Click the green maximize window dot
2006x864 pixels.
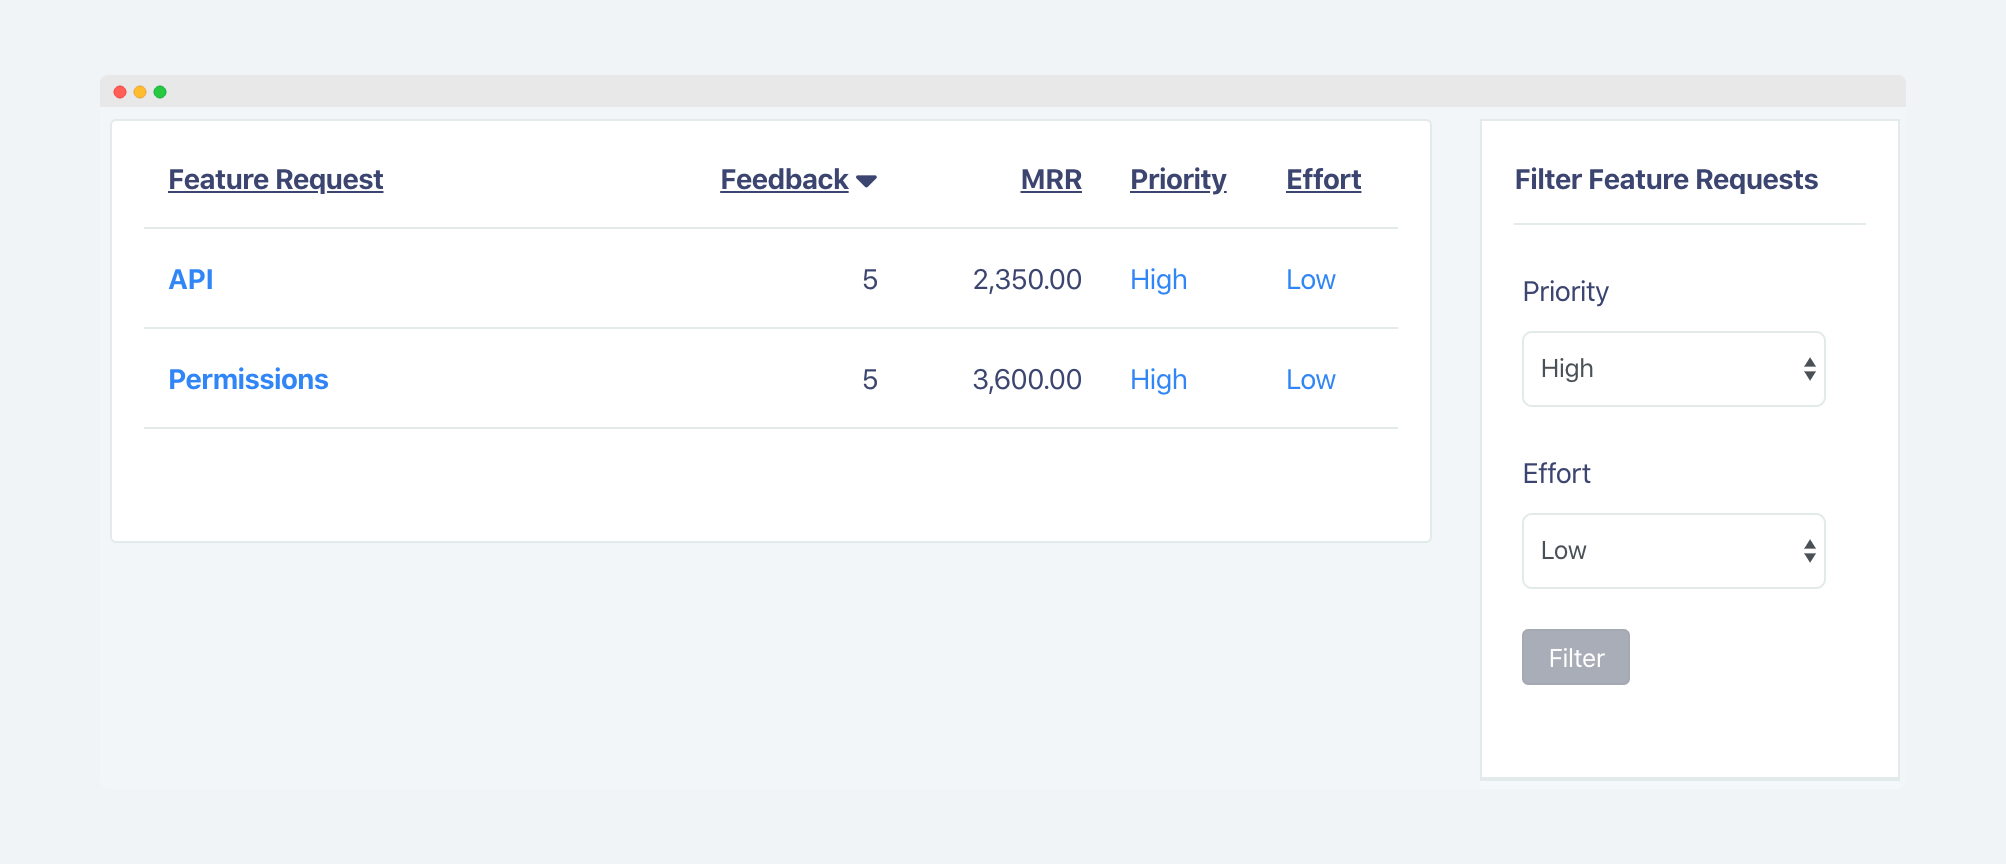(160, 92)
